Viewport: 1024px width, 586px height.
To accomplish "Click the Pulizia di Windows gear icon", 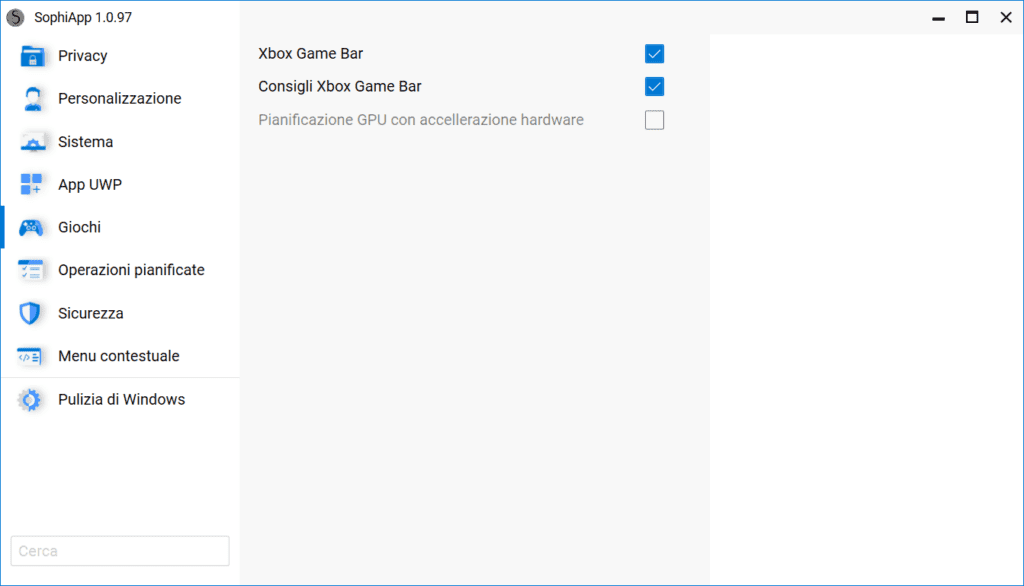I will [30, 400].
